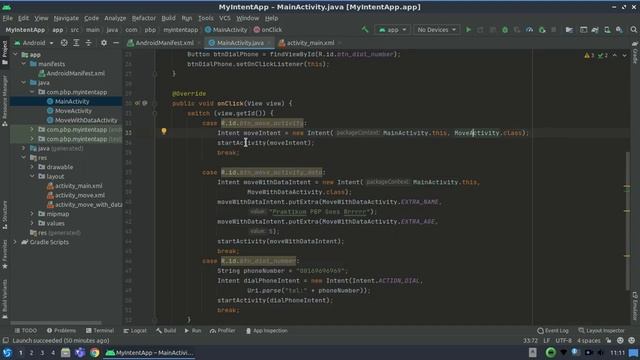Click the warnings indicator in the editor corner
Screen dimensions: 640x360
[589, 55]
